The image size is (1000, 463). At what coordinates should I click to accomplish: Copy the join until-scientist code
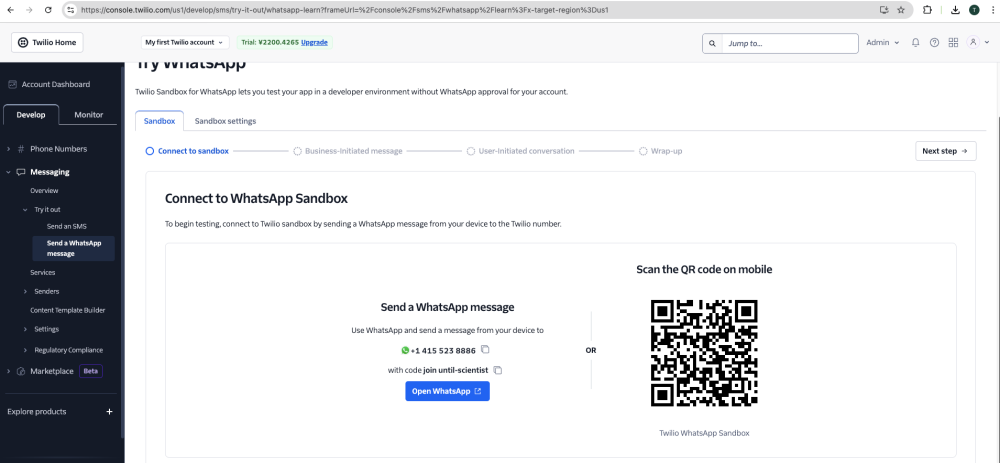[x=498, y=370]
